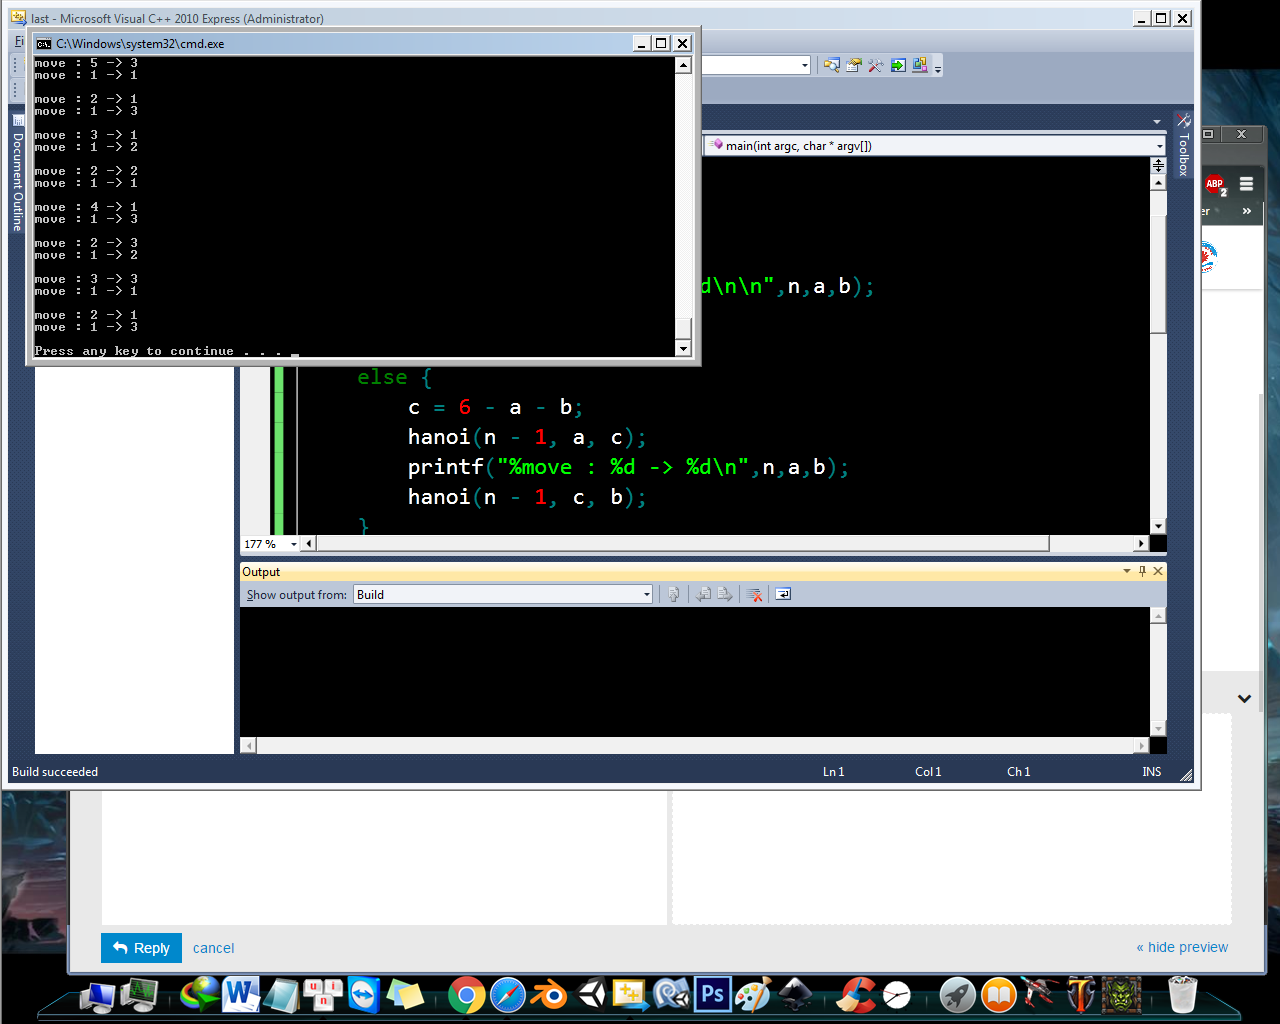Click the crossed tools toolbar icon
This screenshot has width=1280, height=1024.
pyautogui.click(x=875, y=66)
